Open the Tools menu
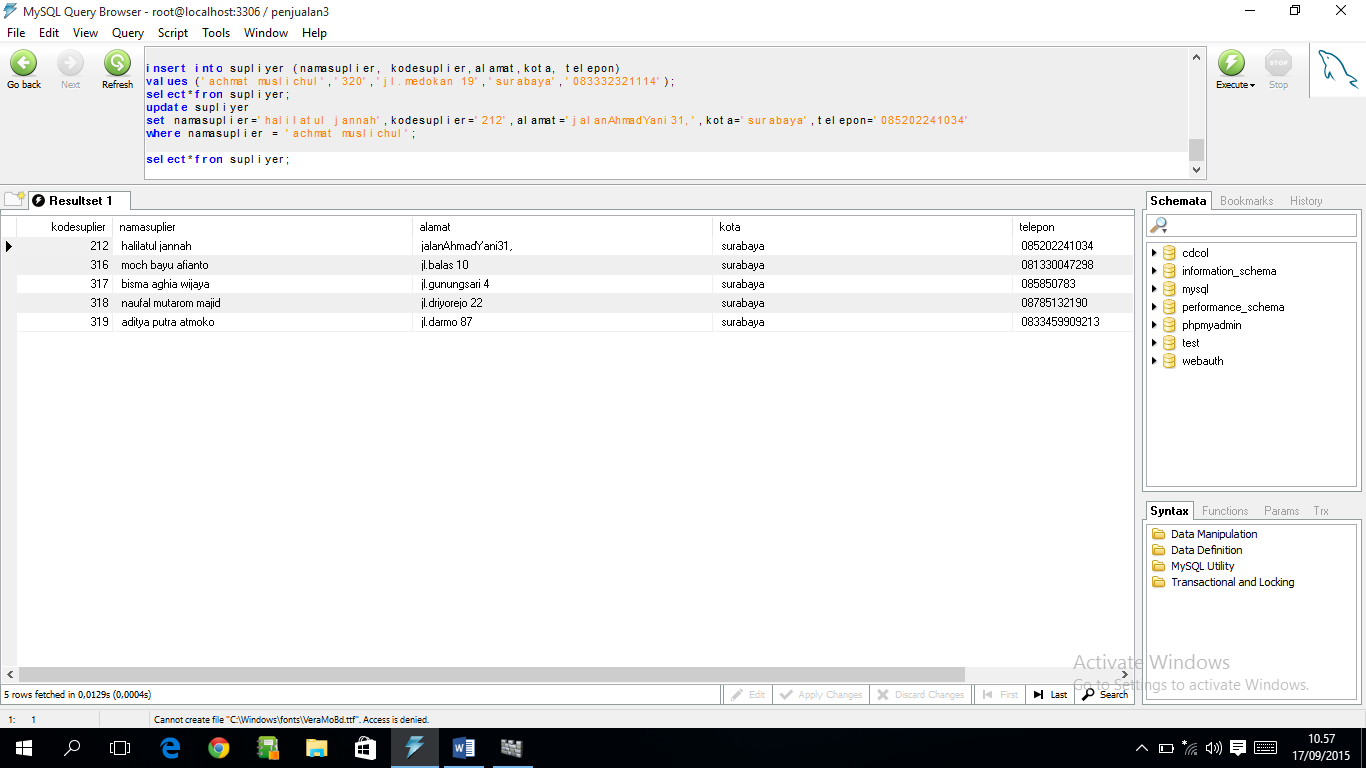This screenshot has height=768, width=1366. pos(216,32)
